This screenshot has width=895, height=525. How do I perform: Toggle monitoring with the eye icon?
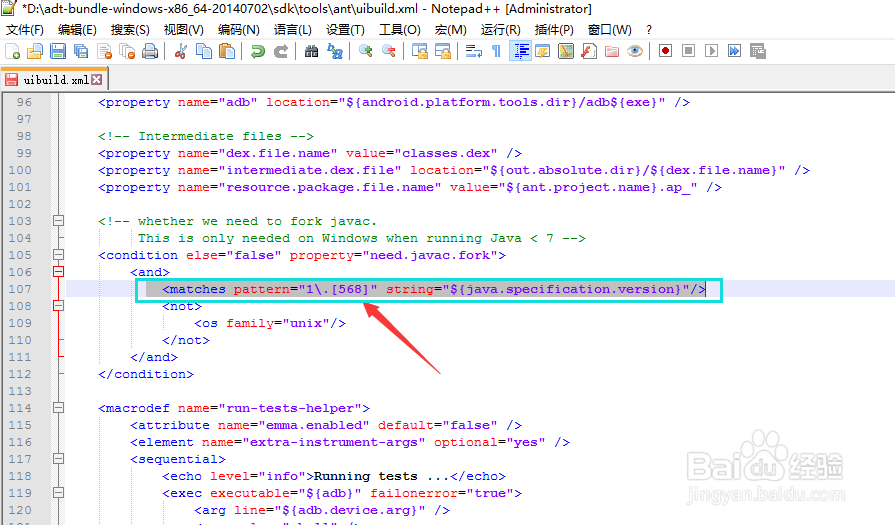coord(635,51)
